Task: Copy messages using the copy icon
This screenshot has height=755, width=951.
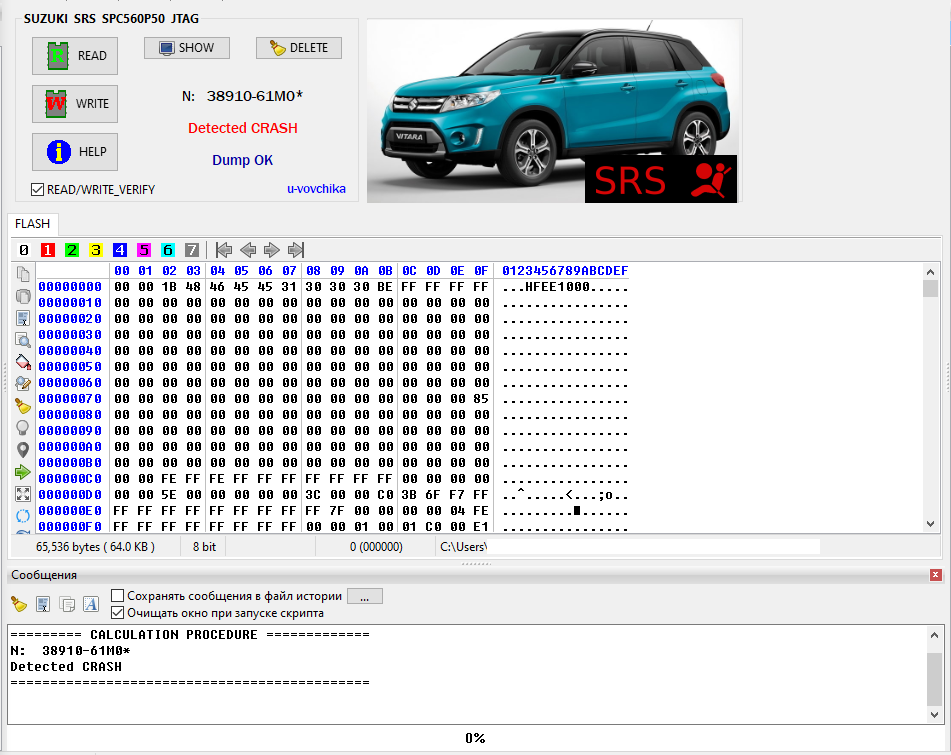Action: 67,604
